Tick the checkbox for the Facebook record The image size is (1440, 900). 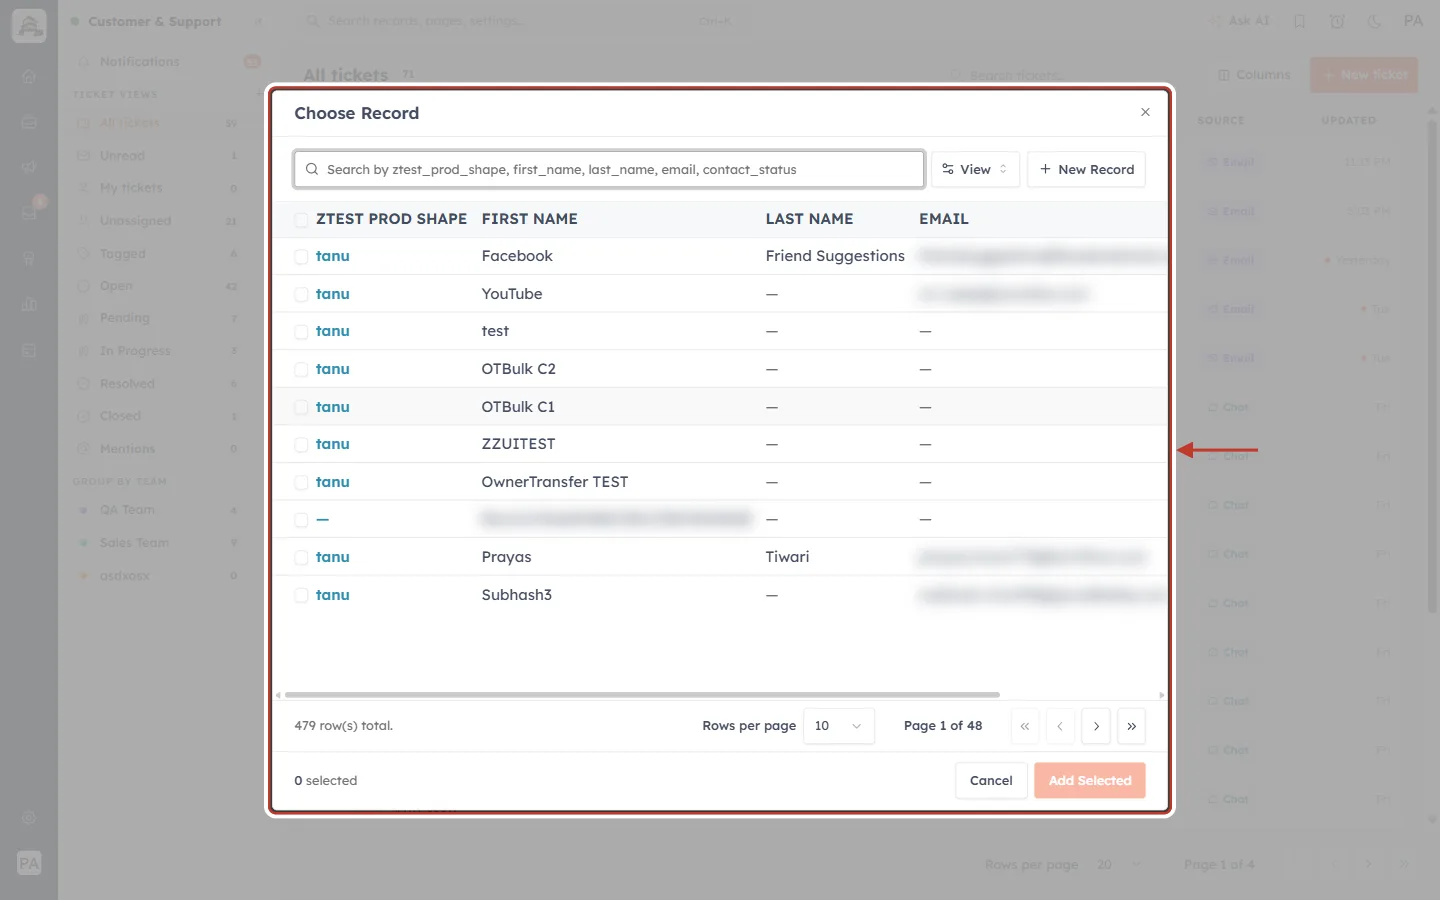[x=301, y=257]
